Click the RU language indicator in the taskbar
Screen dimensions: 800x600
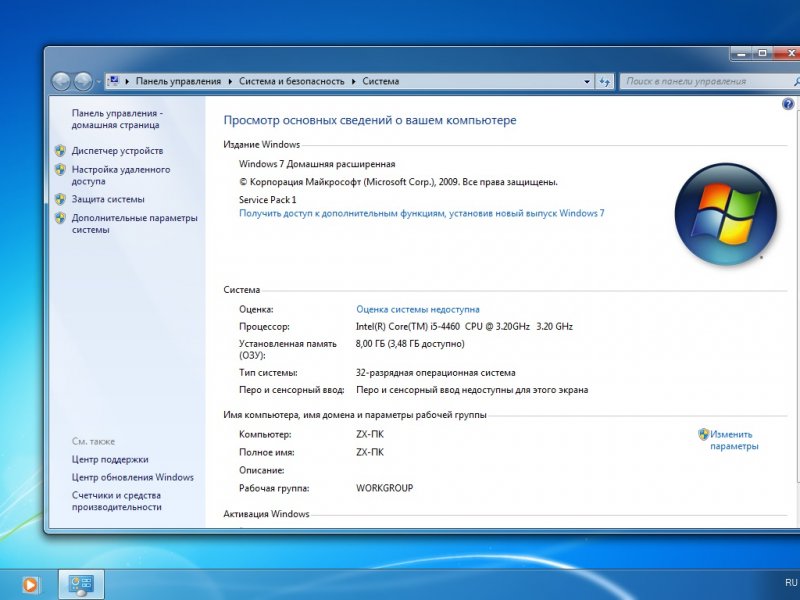pos(791,583)
